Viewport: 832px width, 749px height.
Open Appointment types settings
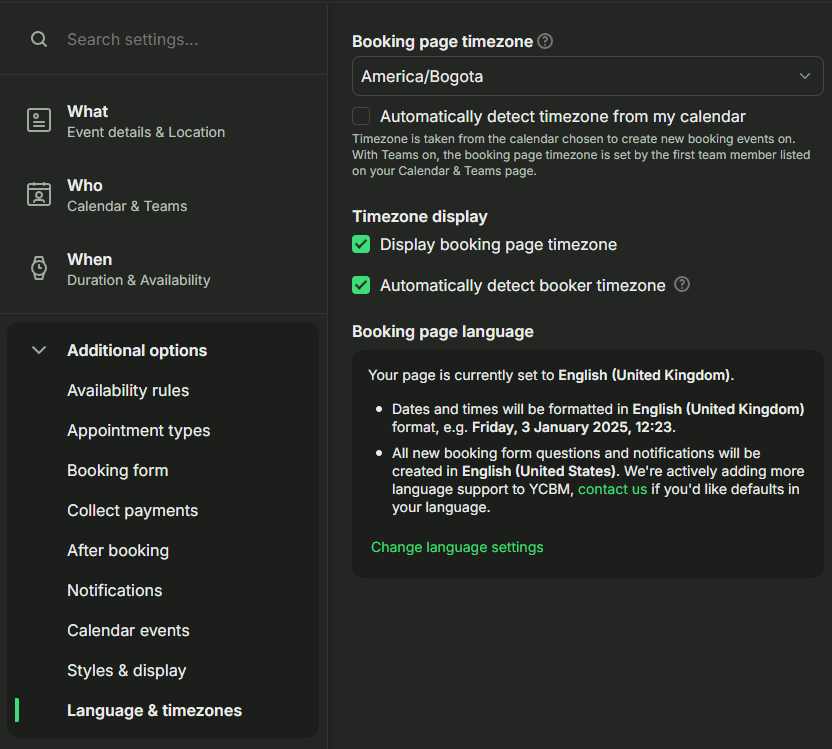(138, 431)
